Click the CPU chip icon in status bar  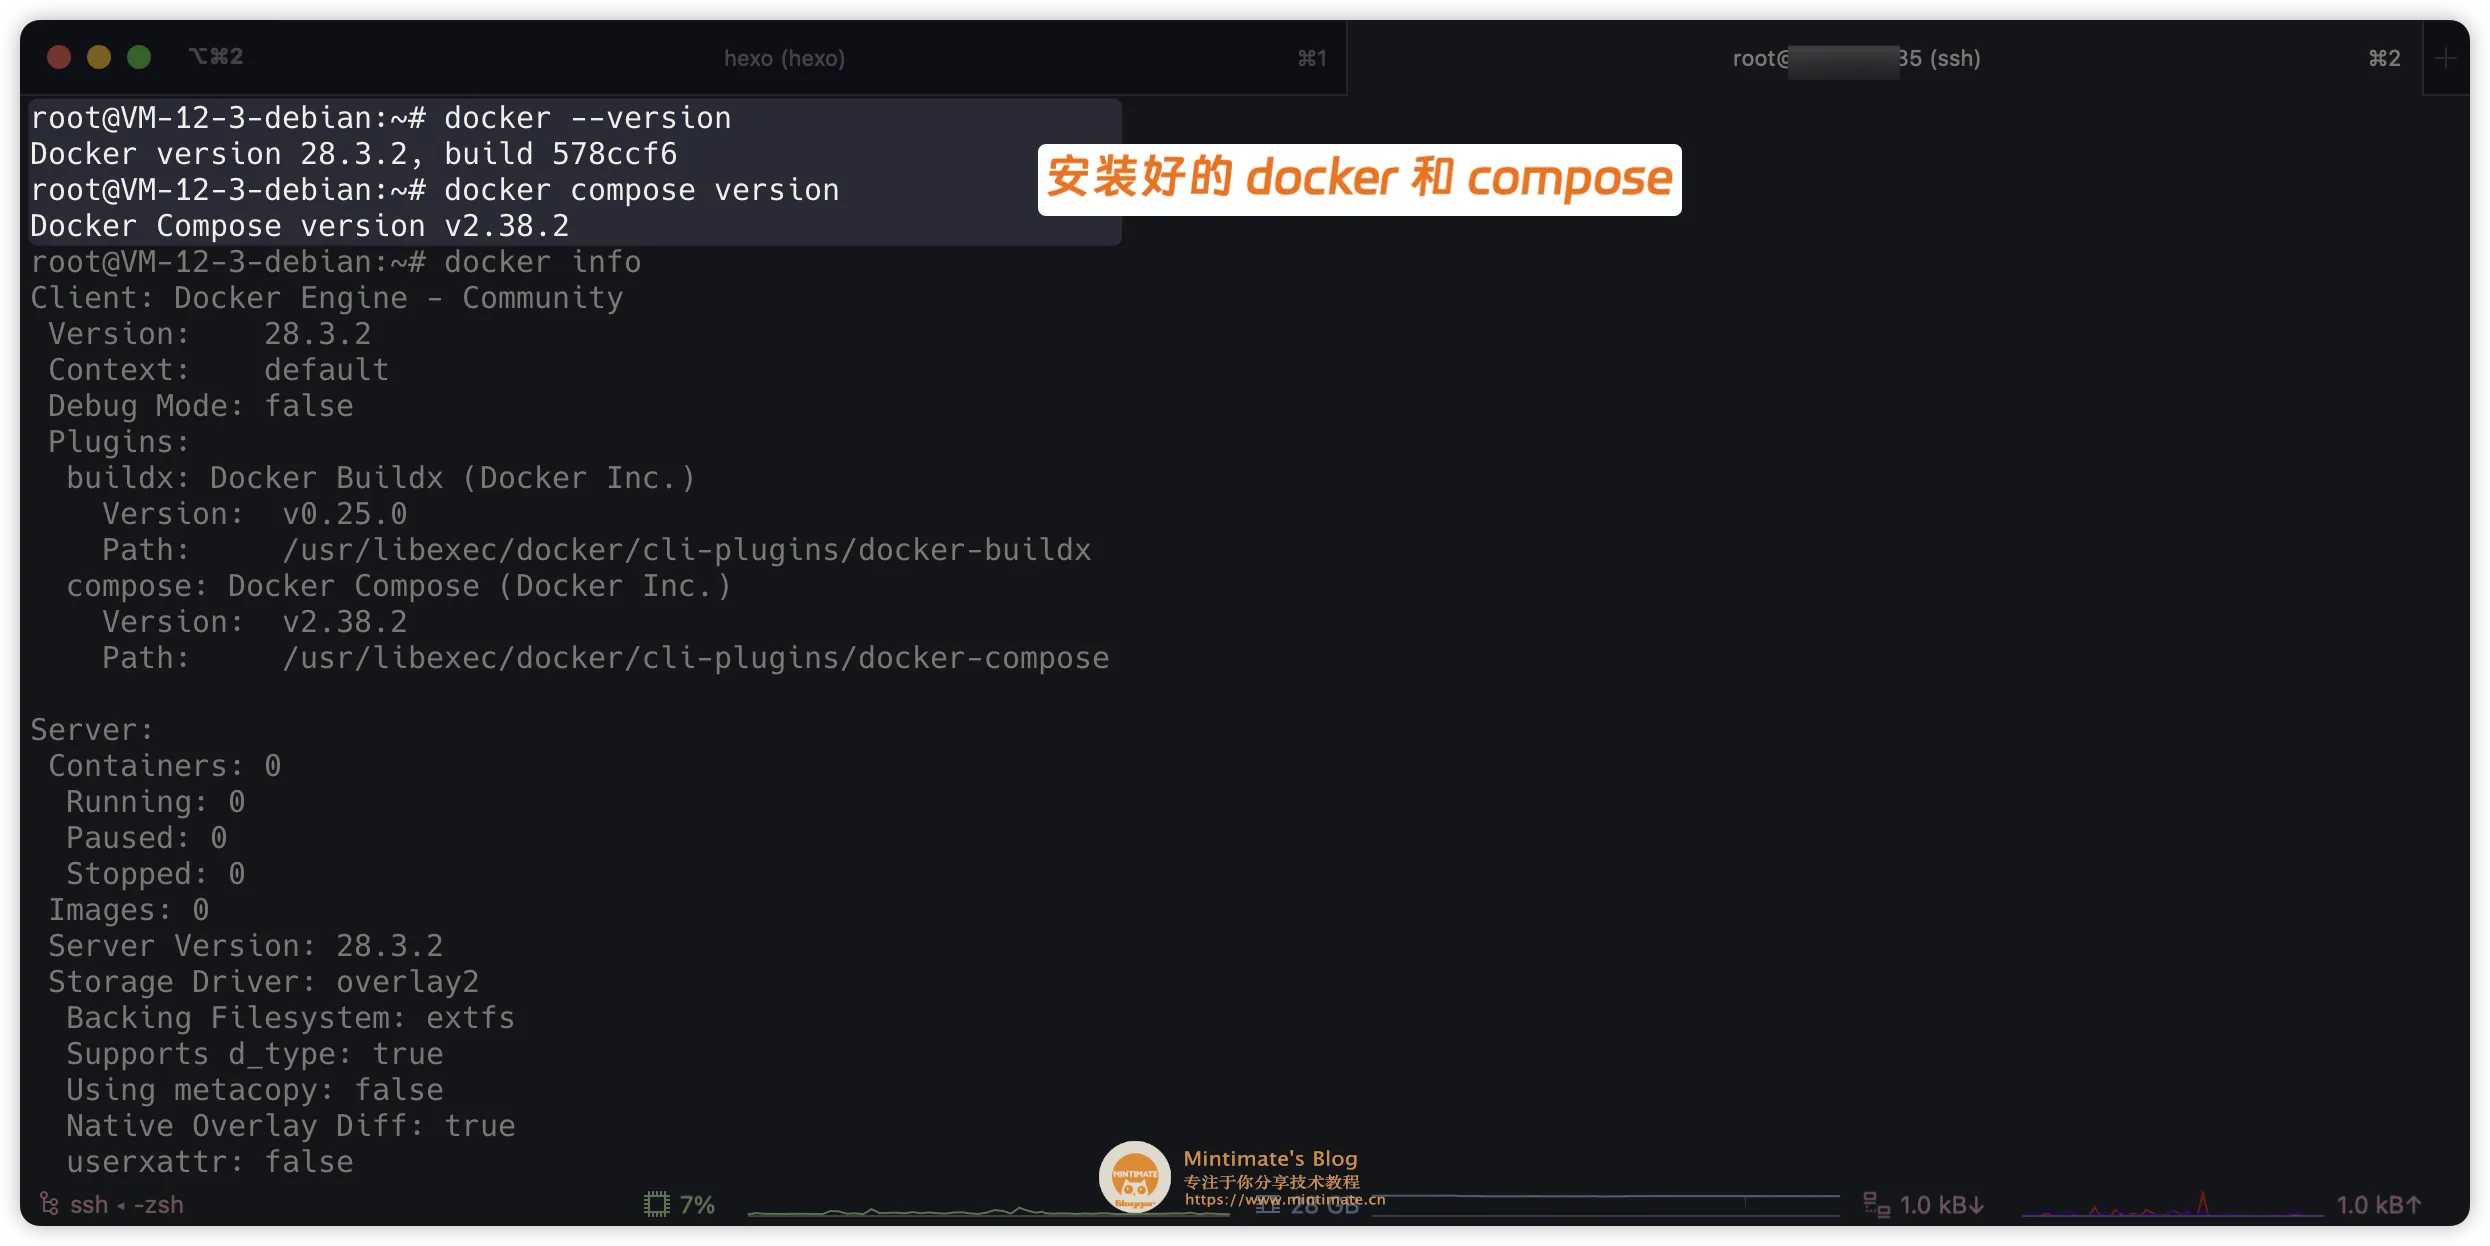tap(656, 1204)
